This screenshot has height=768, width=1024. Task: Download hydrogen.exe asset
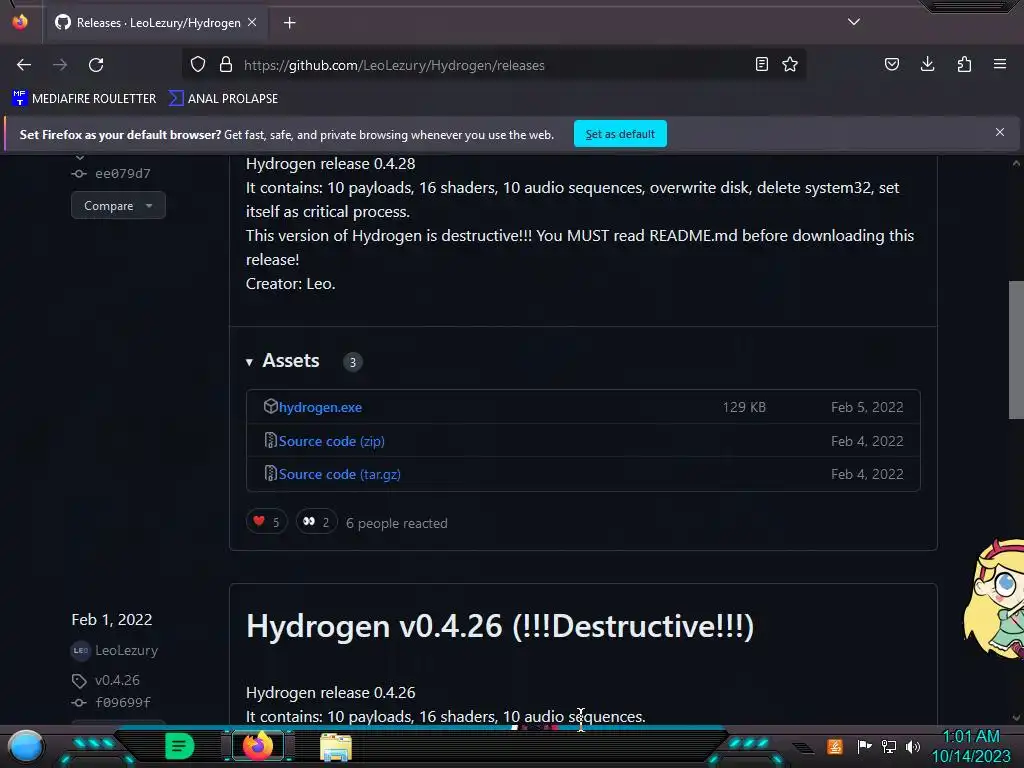click(x=320, y=407)
